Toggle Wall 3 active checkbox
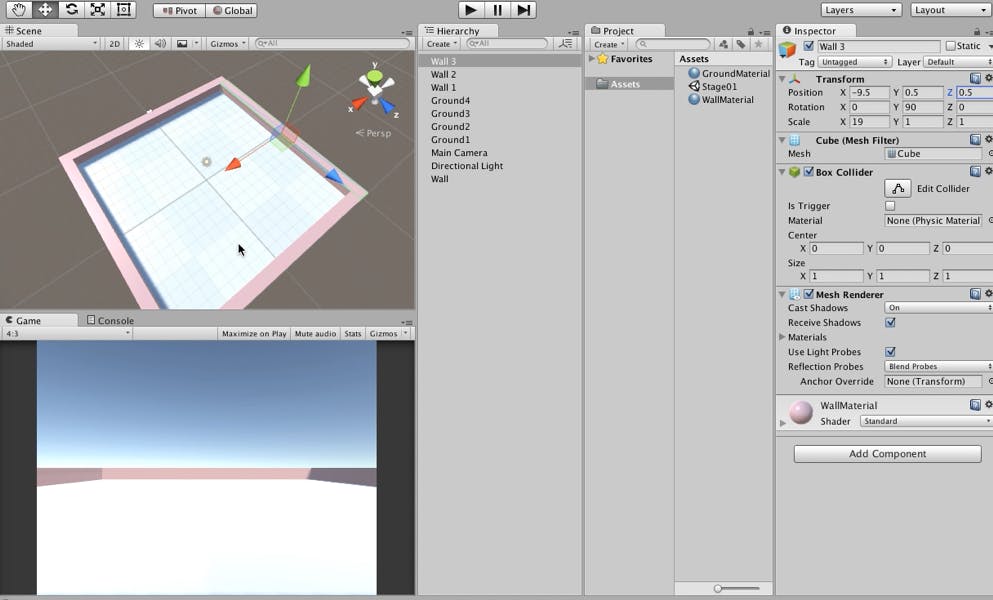 809,46
